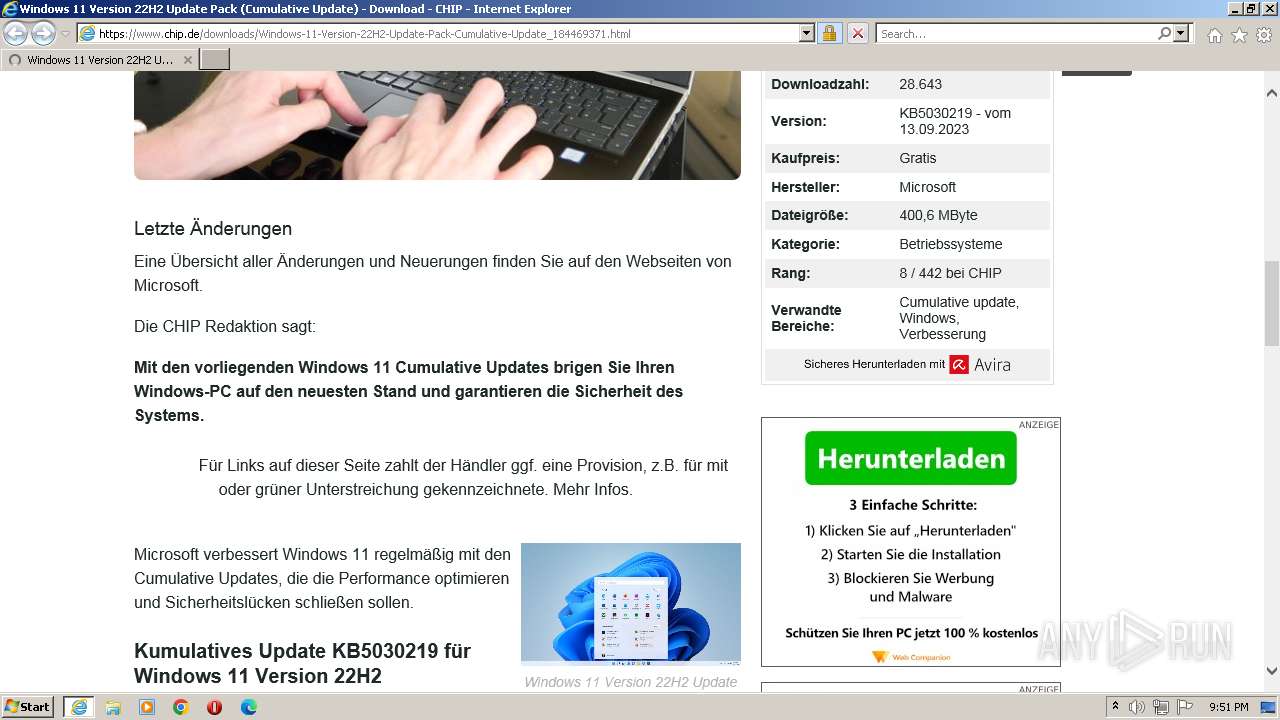
Task: Click the scrollbar down arrow
Action: [x=1272, y=672]
